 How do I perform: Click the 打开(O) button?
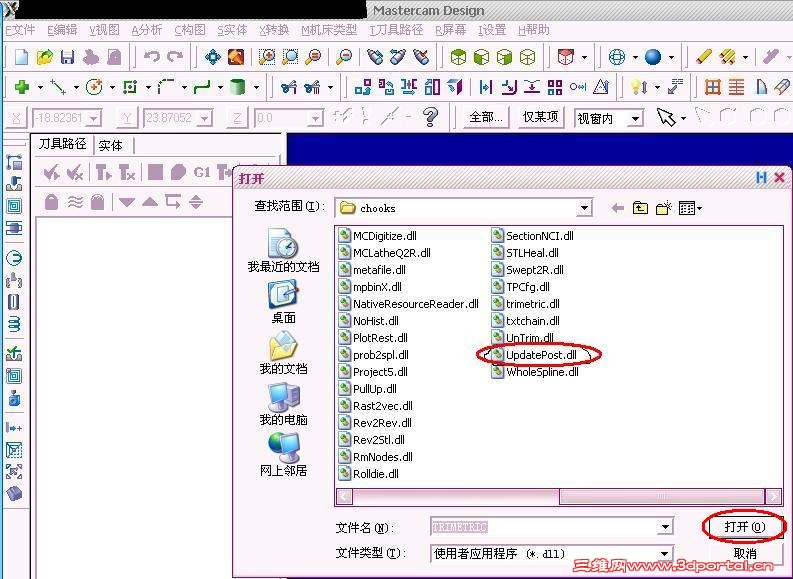tap(745, 527)
